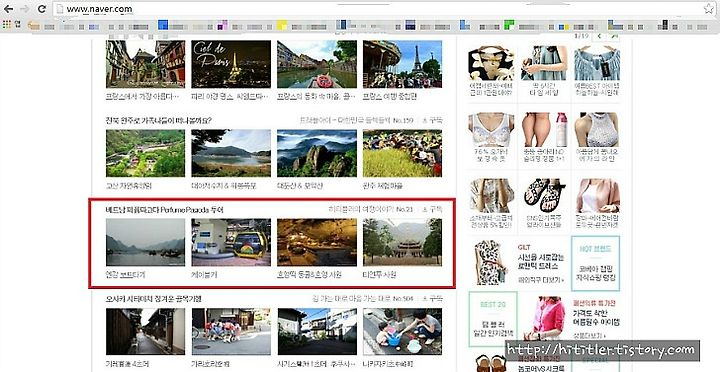The image size is (720, 372).
Task: Open the '길 가는 대로' No.504 source link
Action: 362,299
